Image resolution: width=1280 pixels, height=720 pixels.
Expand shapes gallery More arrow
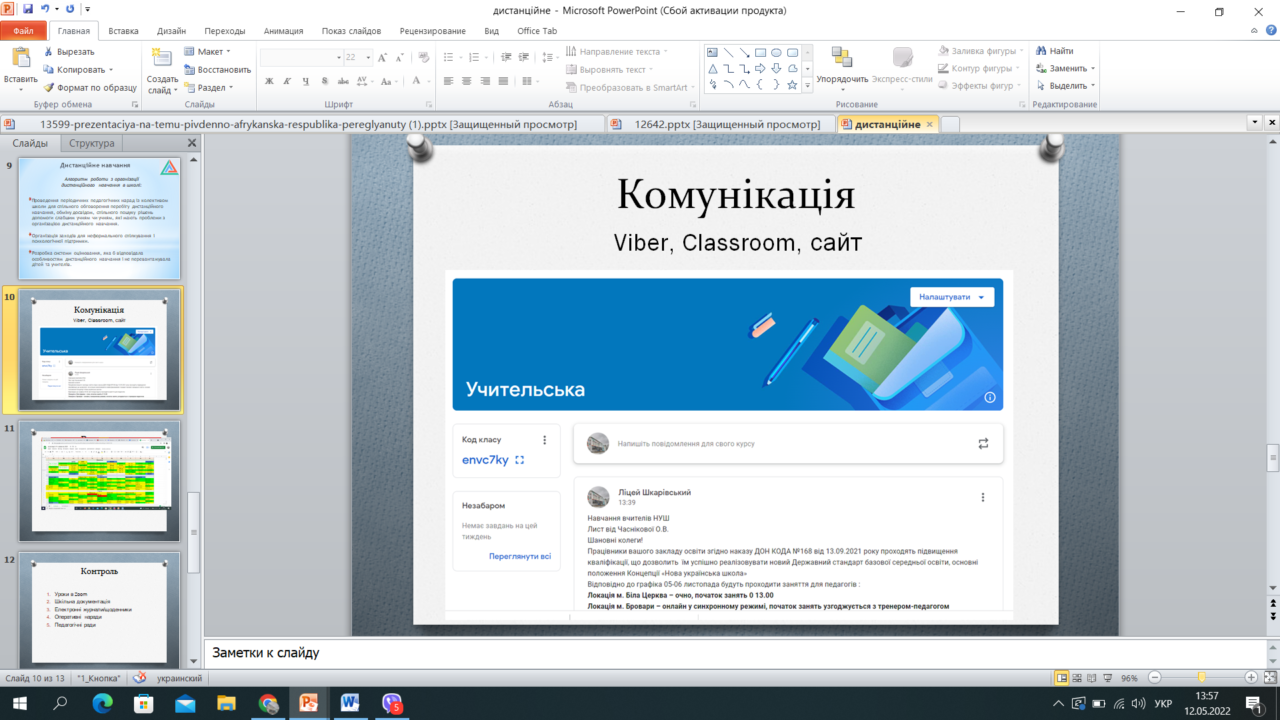808,87
